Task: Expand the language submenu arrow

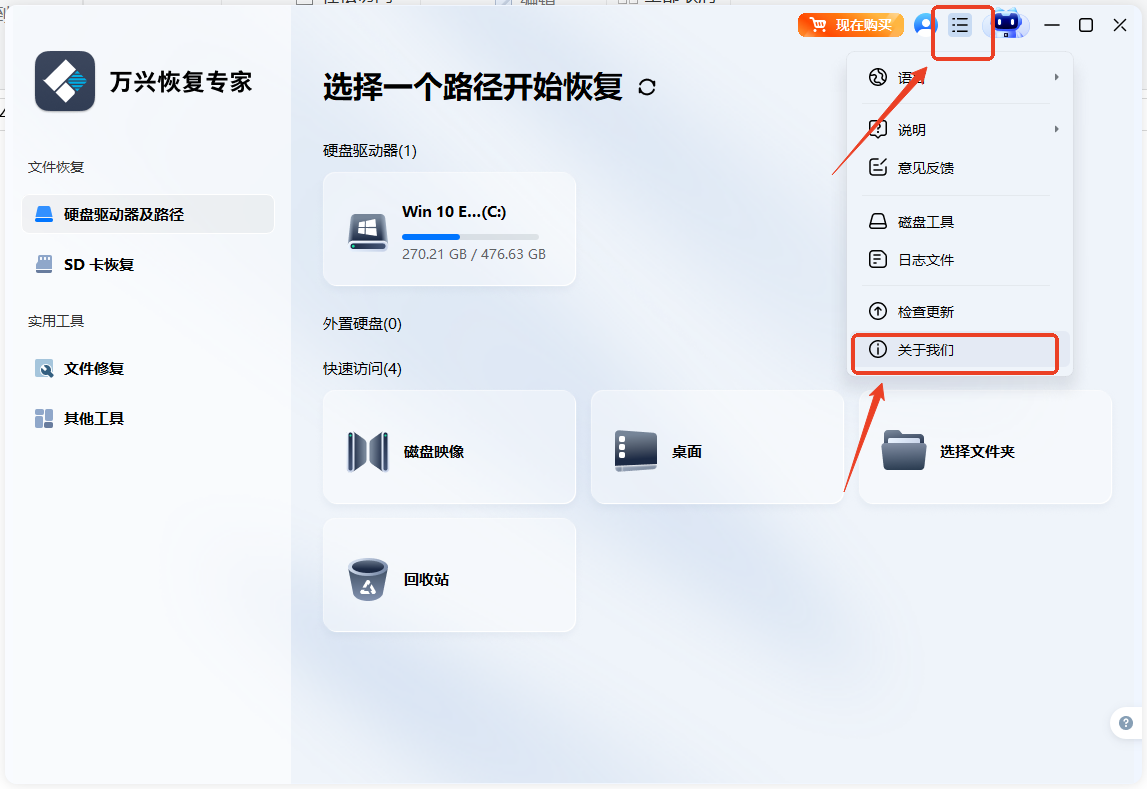Action: point(1056,77)
